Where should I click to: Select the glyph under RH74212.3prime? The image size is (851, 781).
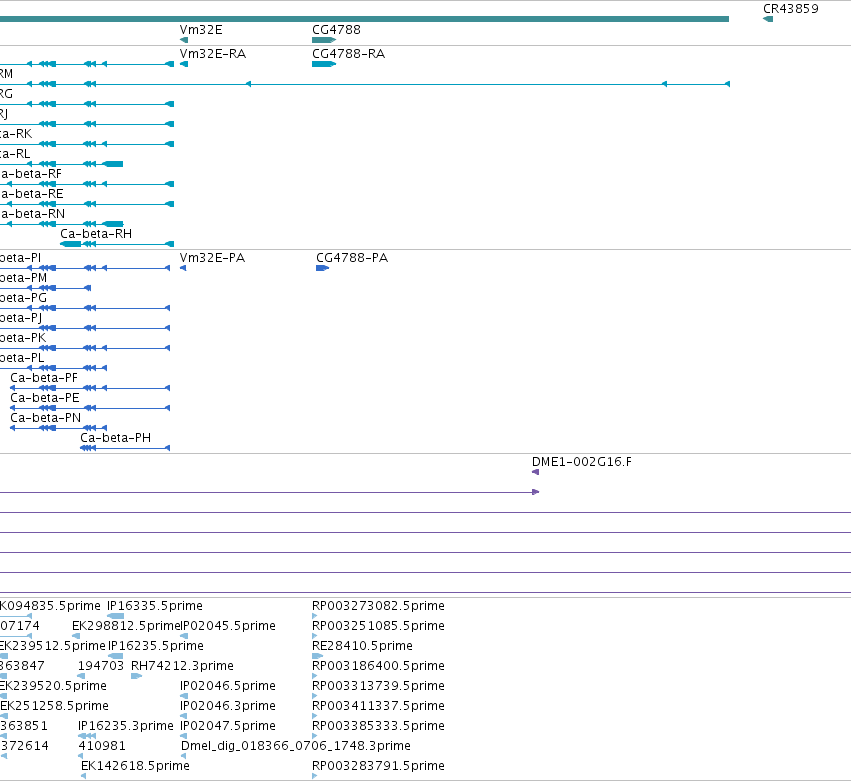click(x=136, y=676)
